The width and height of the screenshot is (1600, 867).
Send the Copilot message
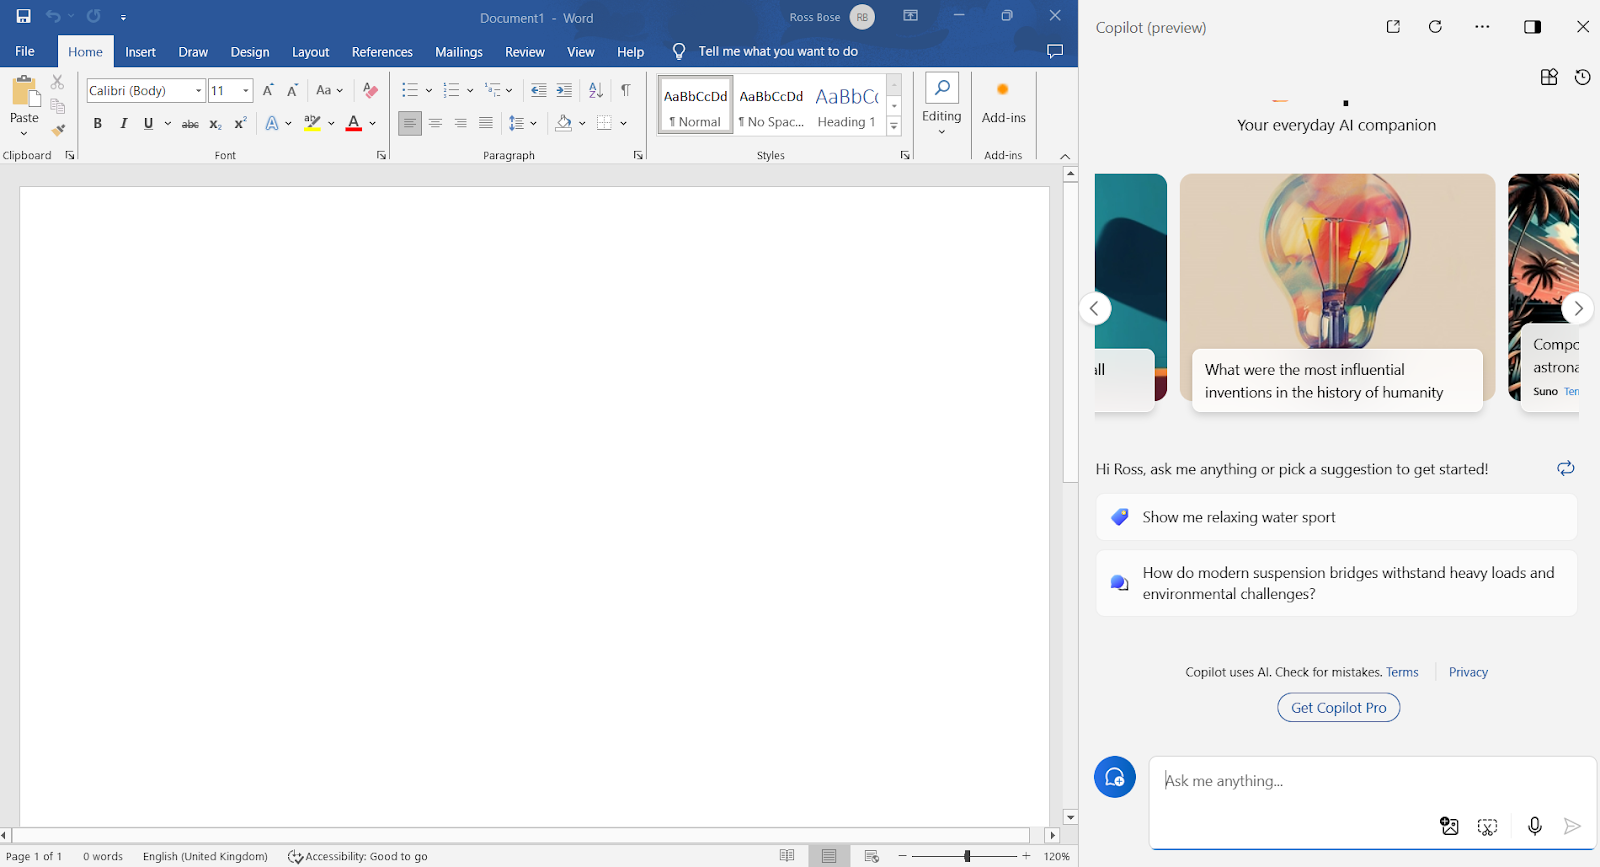click(x=1572, y=826)
